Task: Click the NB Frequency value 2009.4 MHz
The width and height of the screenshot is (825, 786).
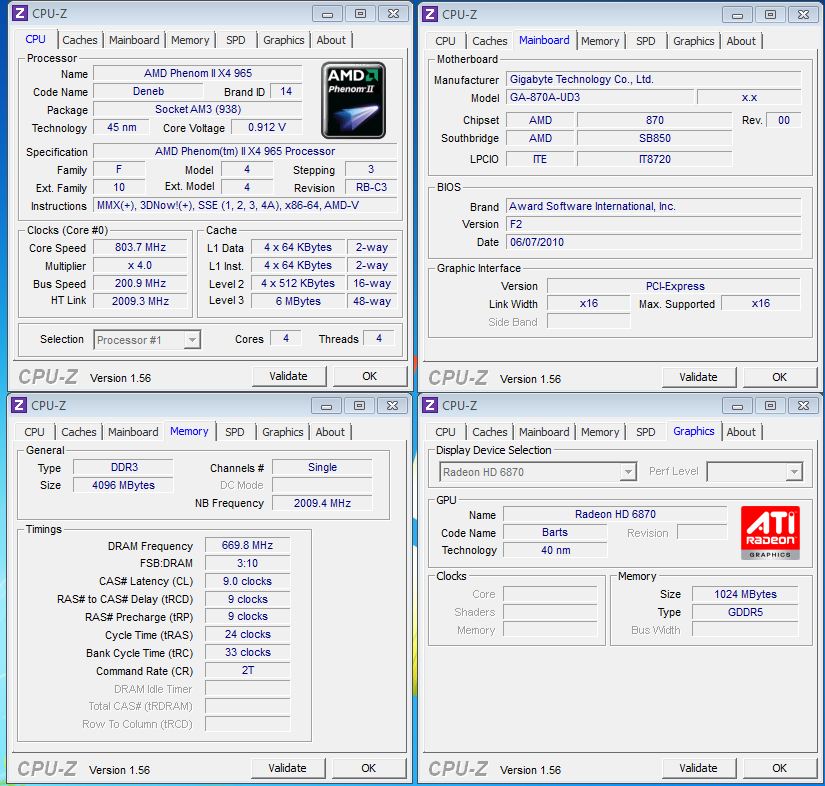Action: click(x=322, y=503)
